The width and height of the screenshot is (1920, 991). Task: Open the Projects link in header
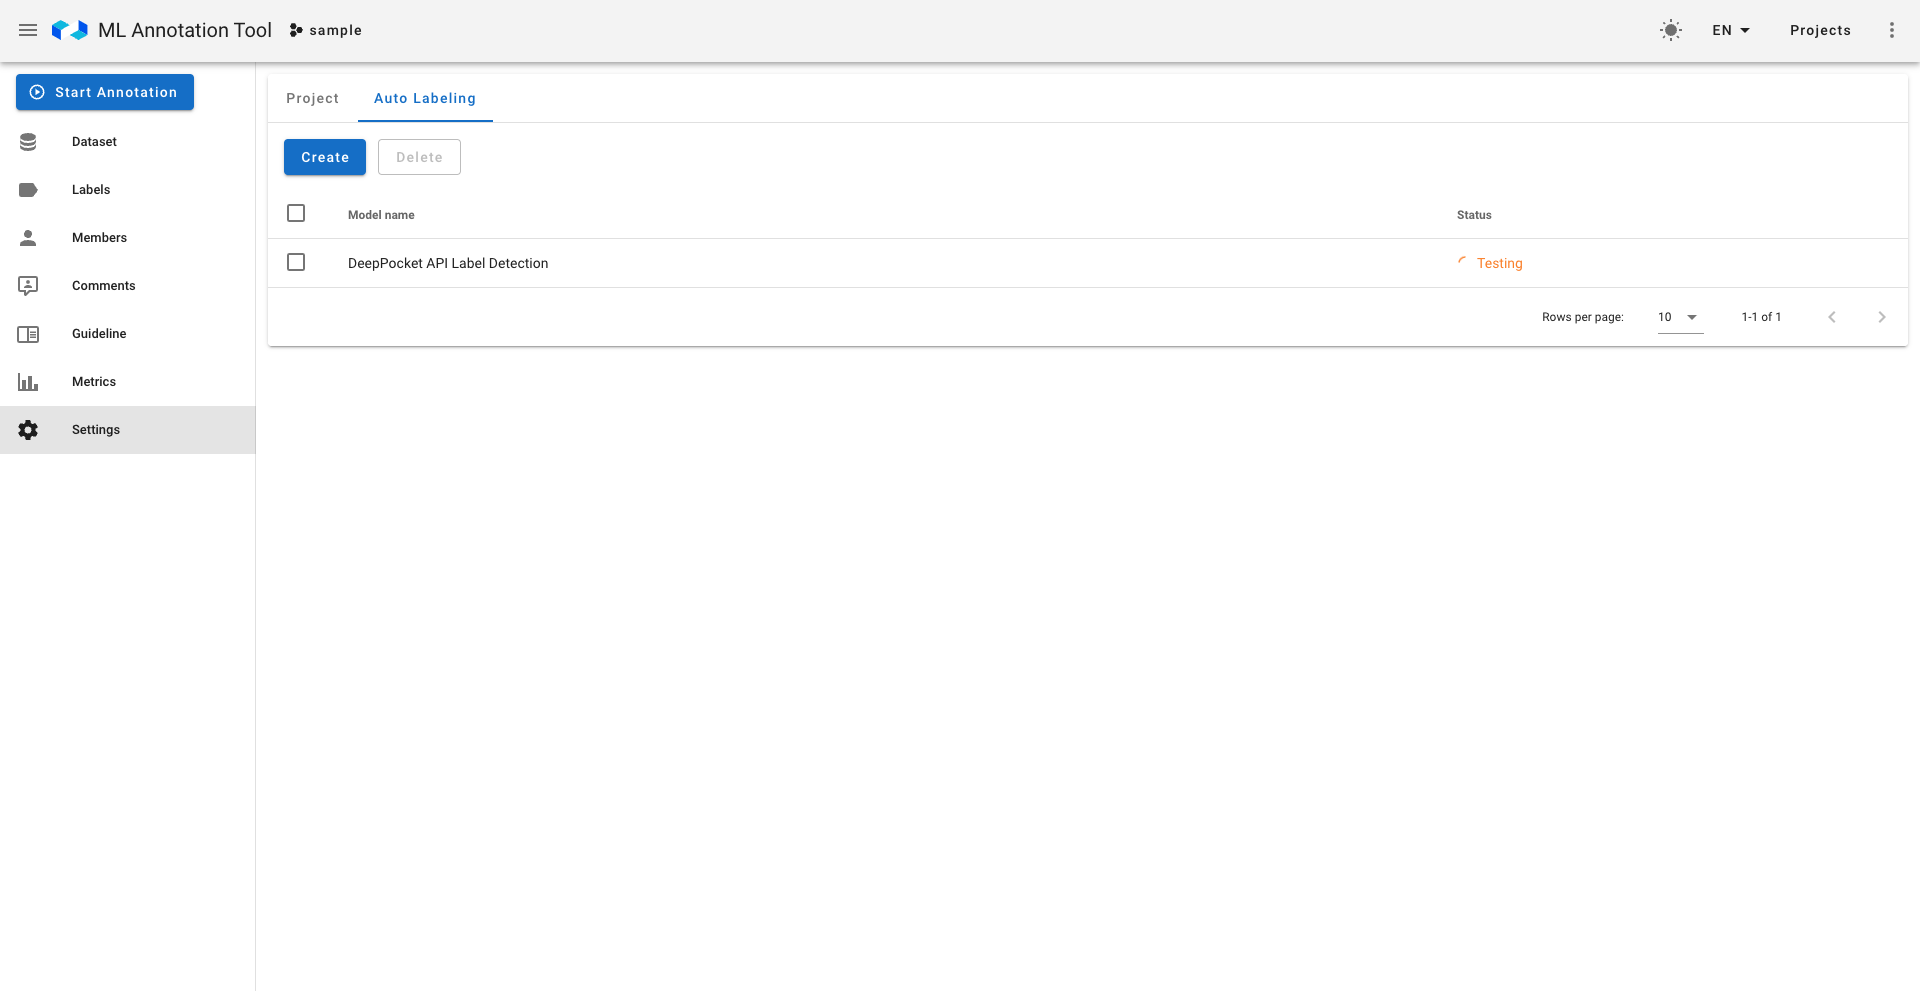click(x=1820, y=30)
